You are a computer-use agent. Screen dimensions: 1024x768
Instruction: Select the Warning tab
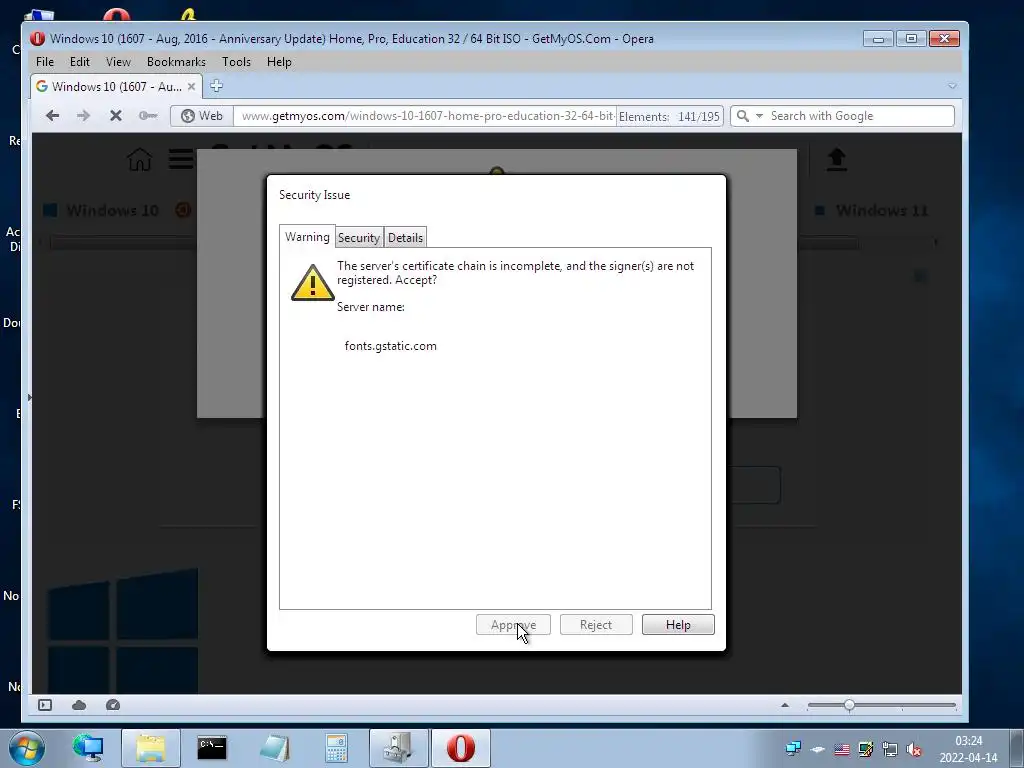tap(307, 236)
